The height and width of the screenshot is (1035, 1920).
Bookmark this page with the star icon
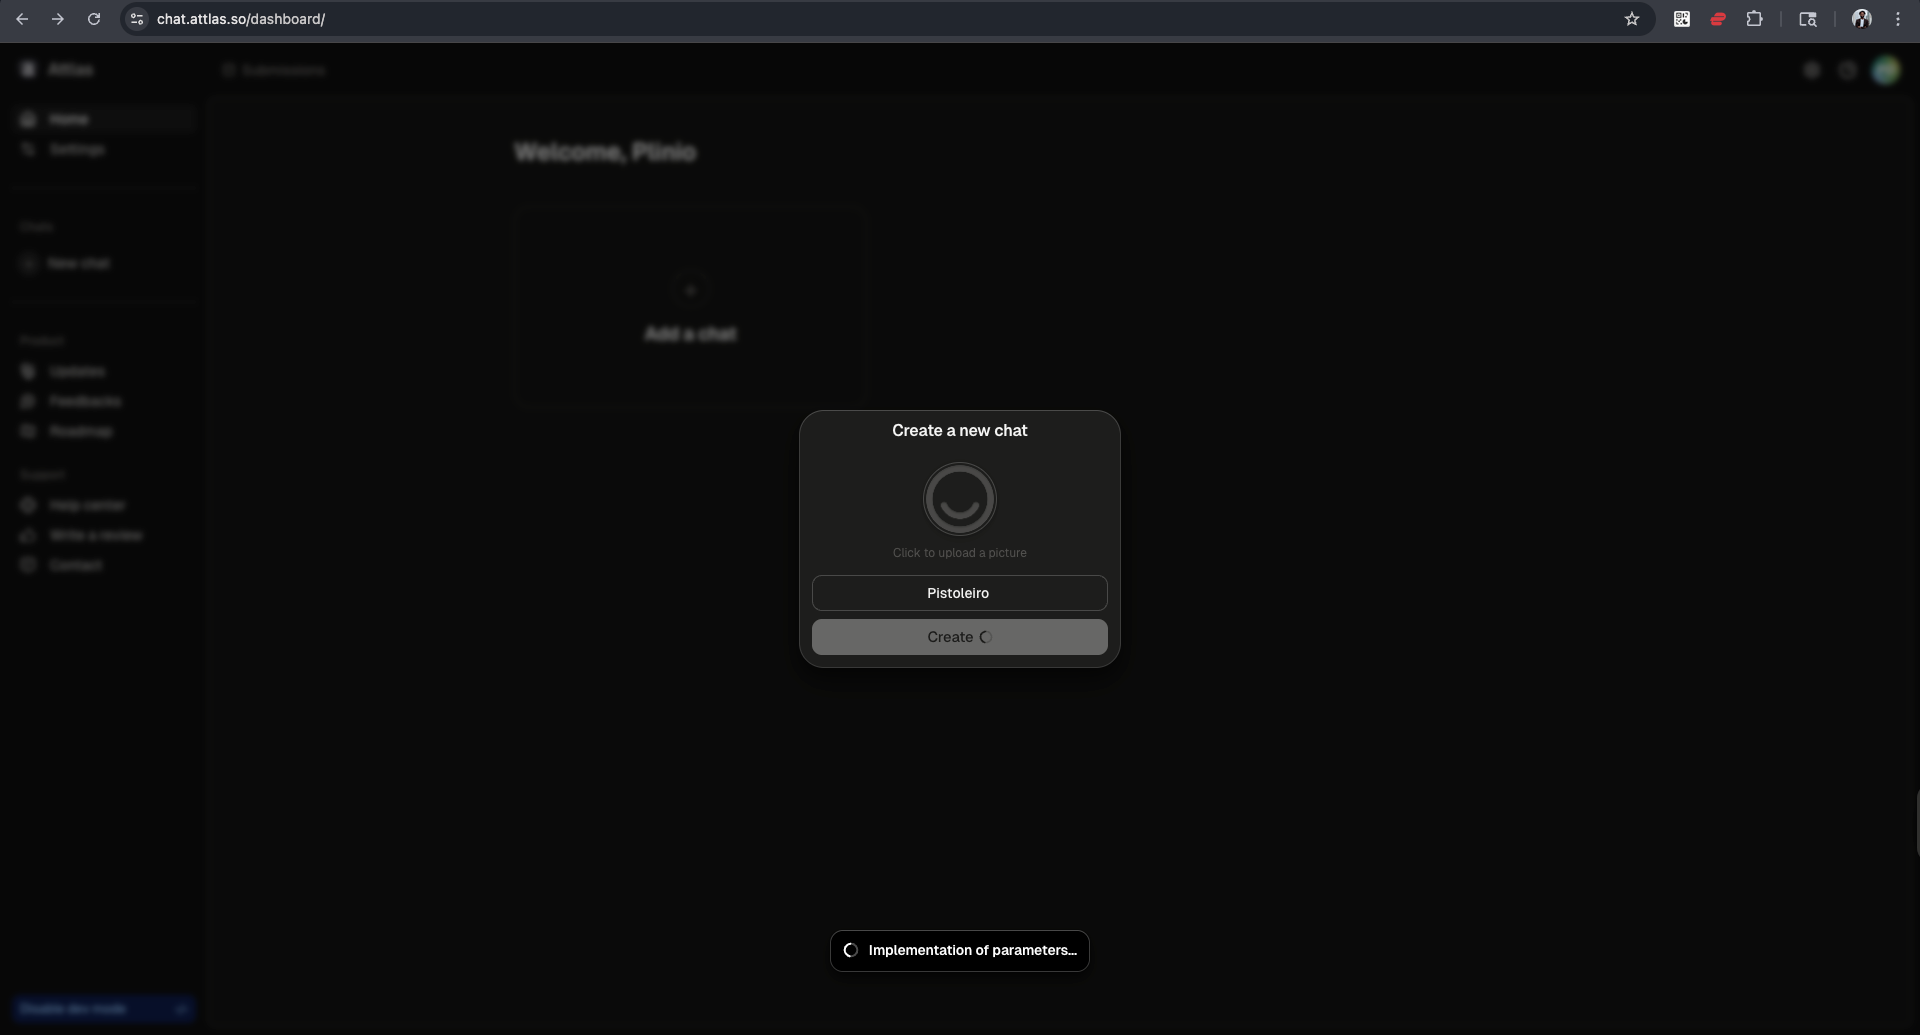point(1632,19)
